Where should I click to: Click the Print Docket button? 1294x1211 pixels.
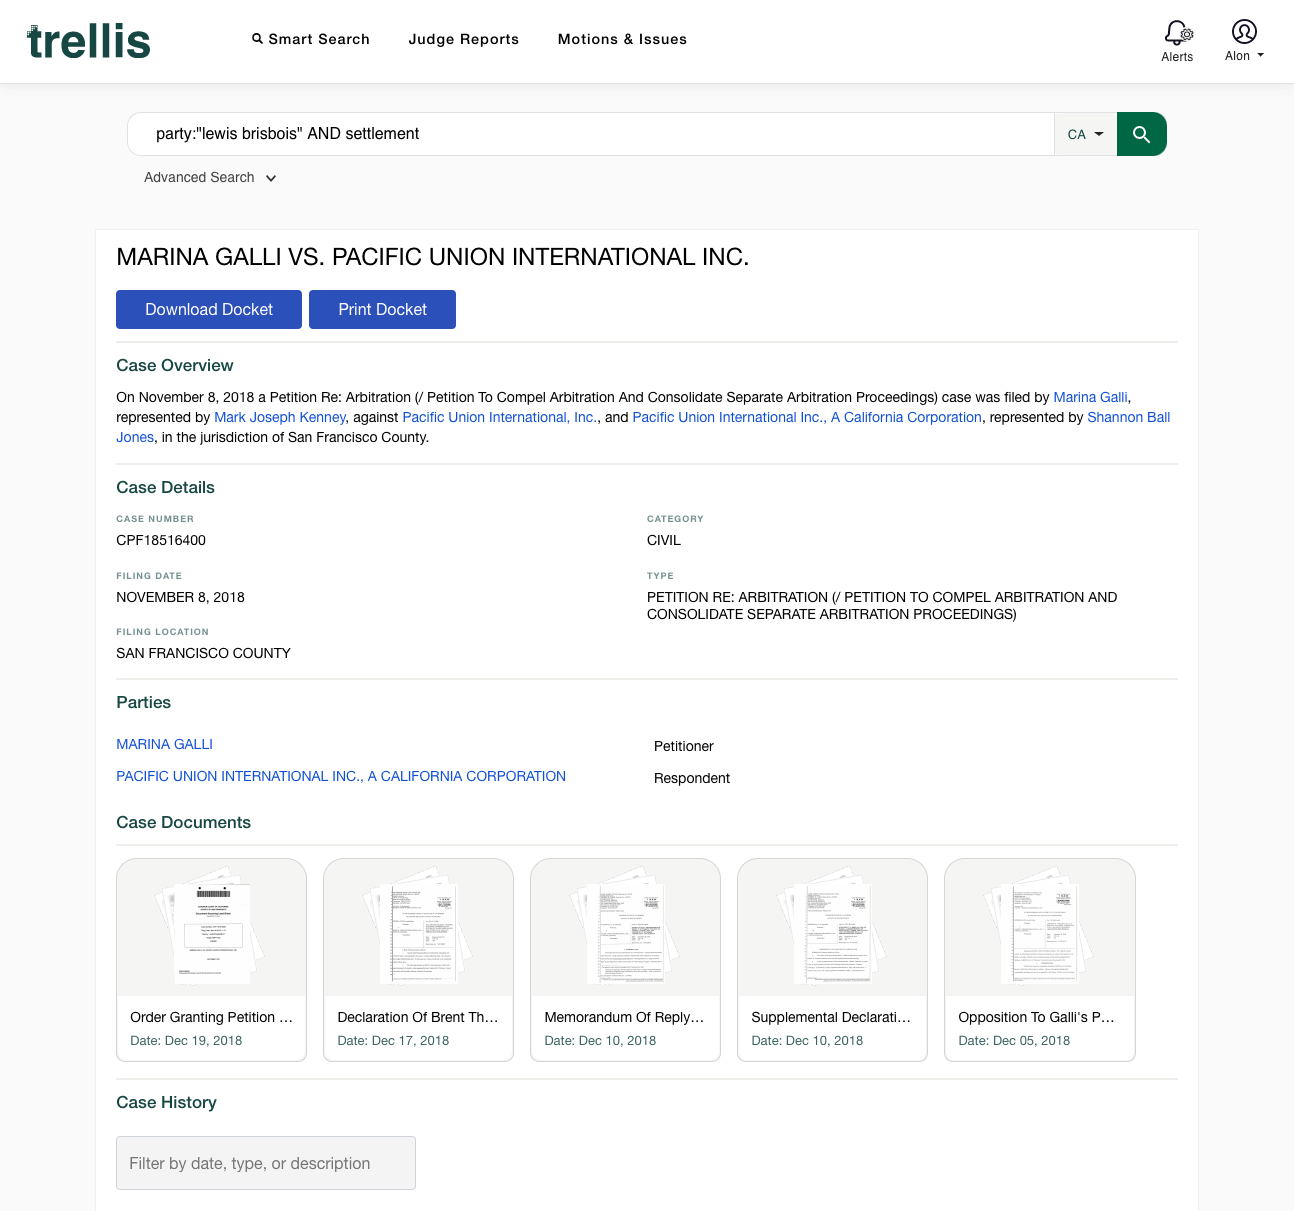[x=382, y=309]
